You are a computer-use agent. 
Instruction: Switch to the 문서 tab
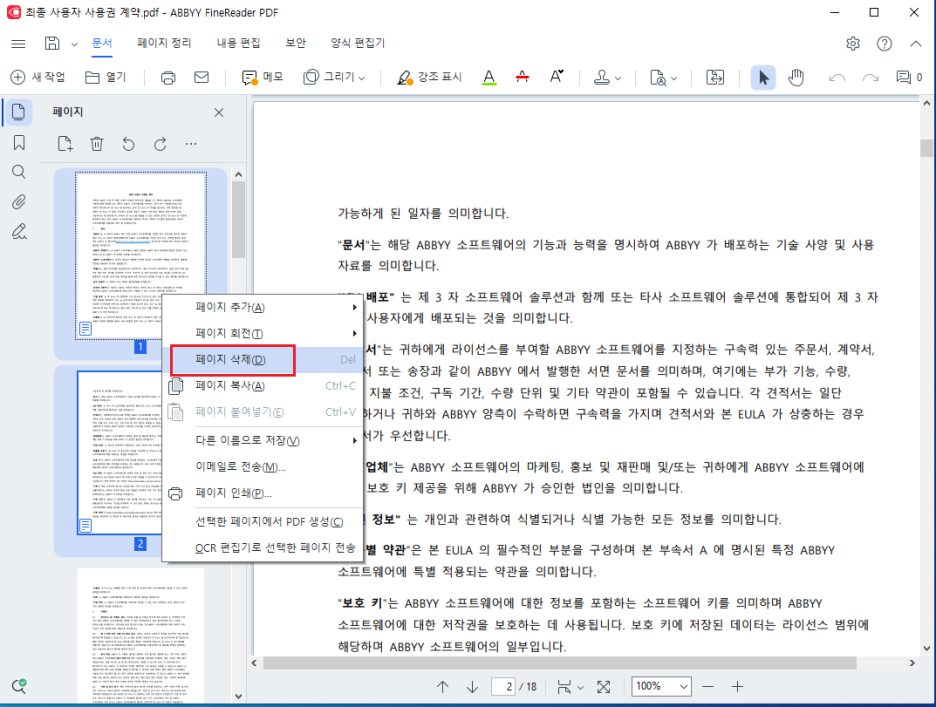point(102,43)
